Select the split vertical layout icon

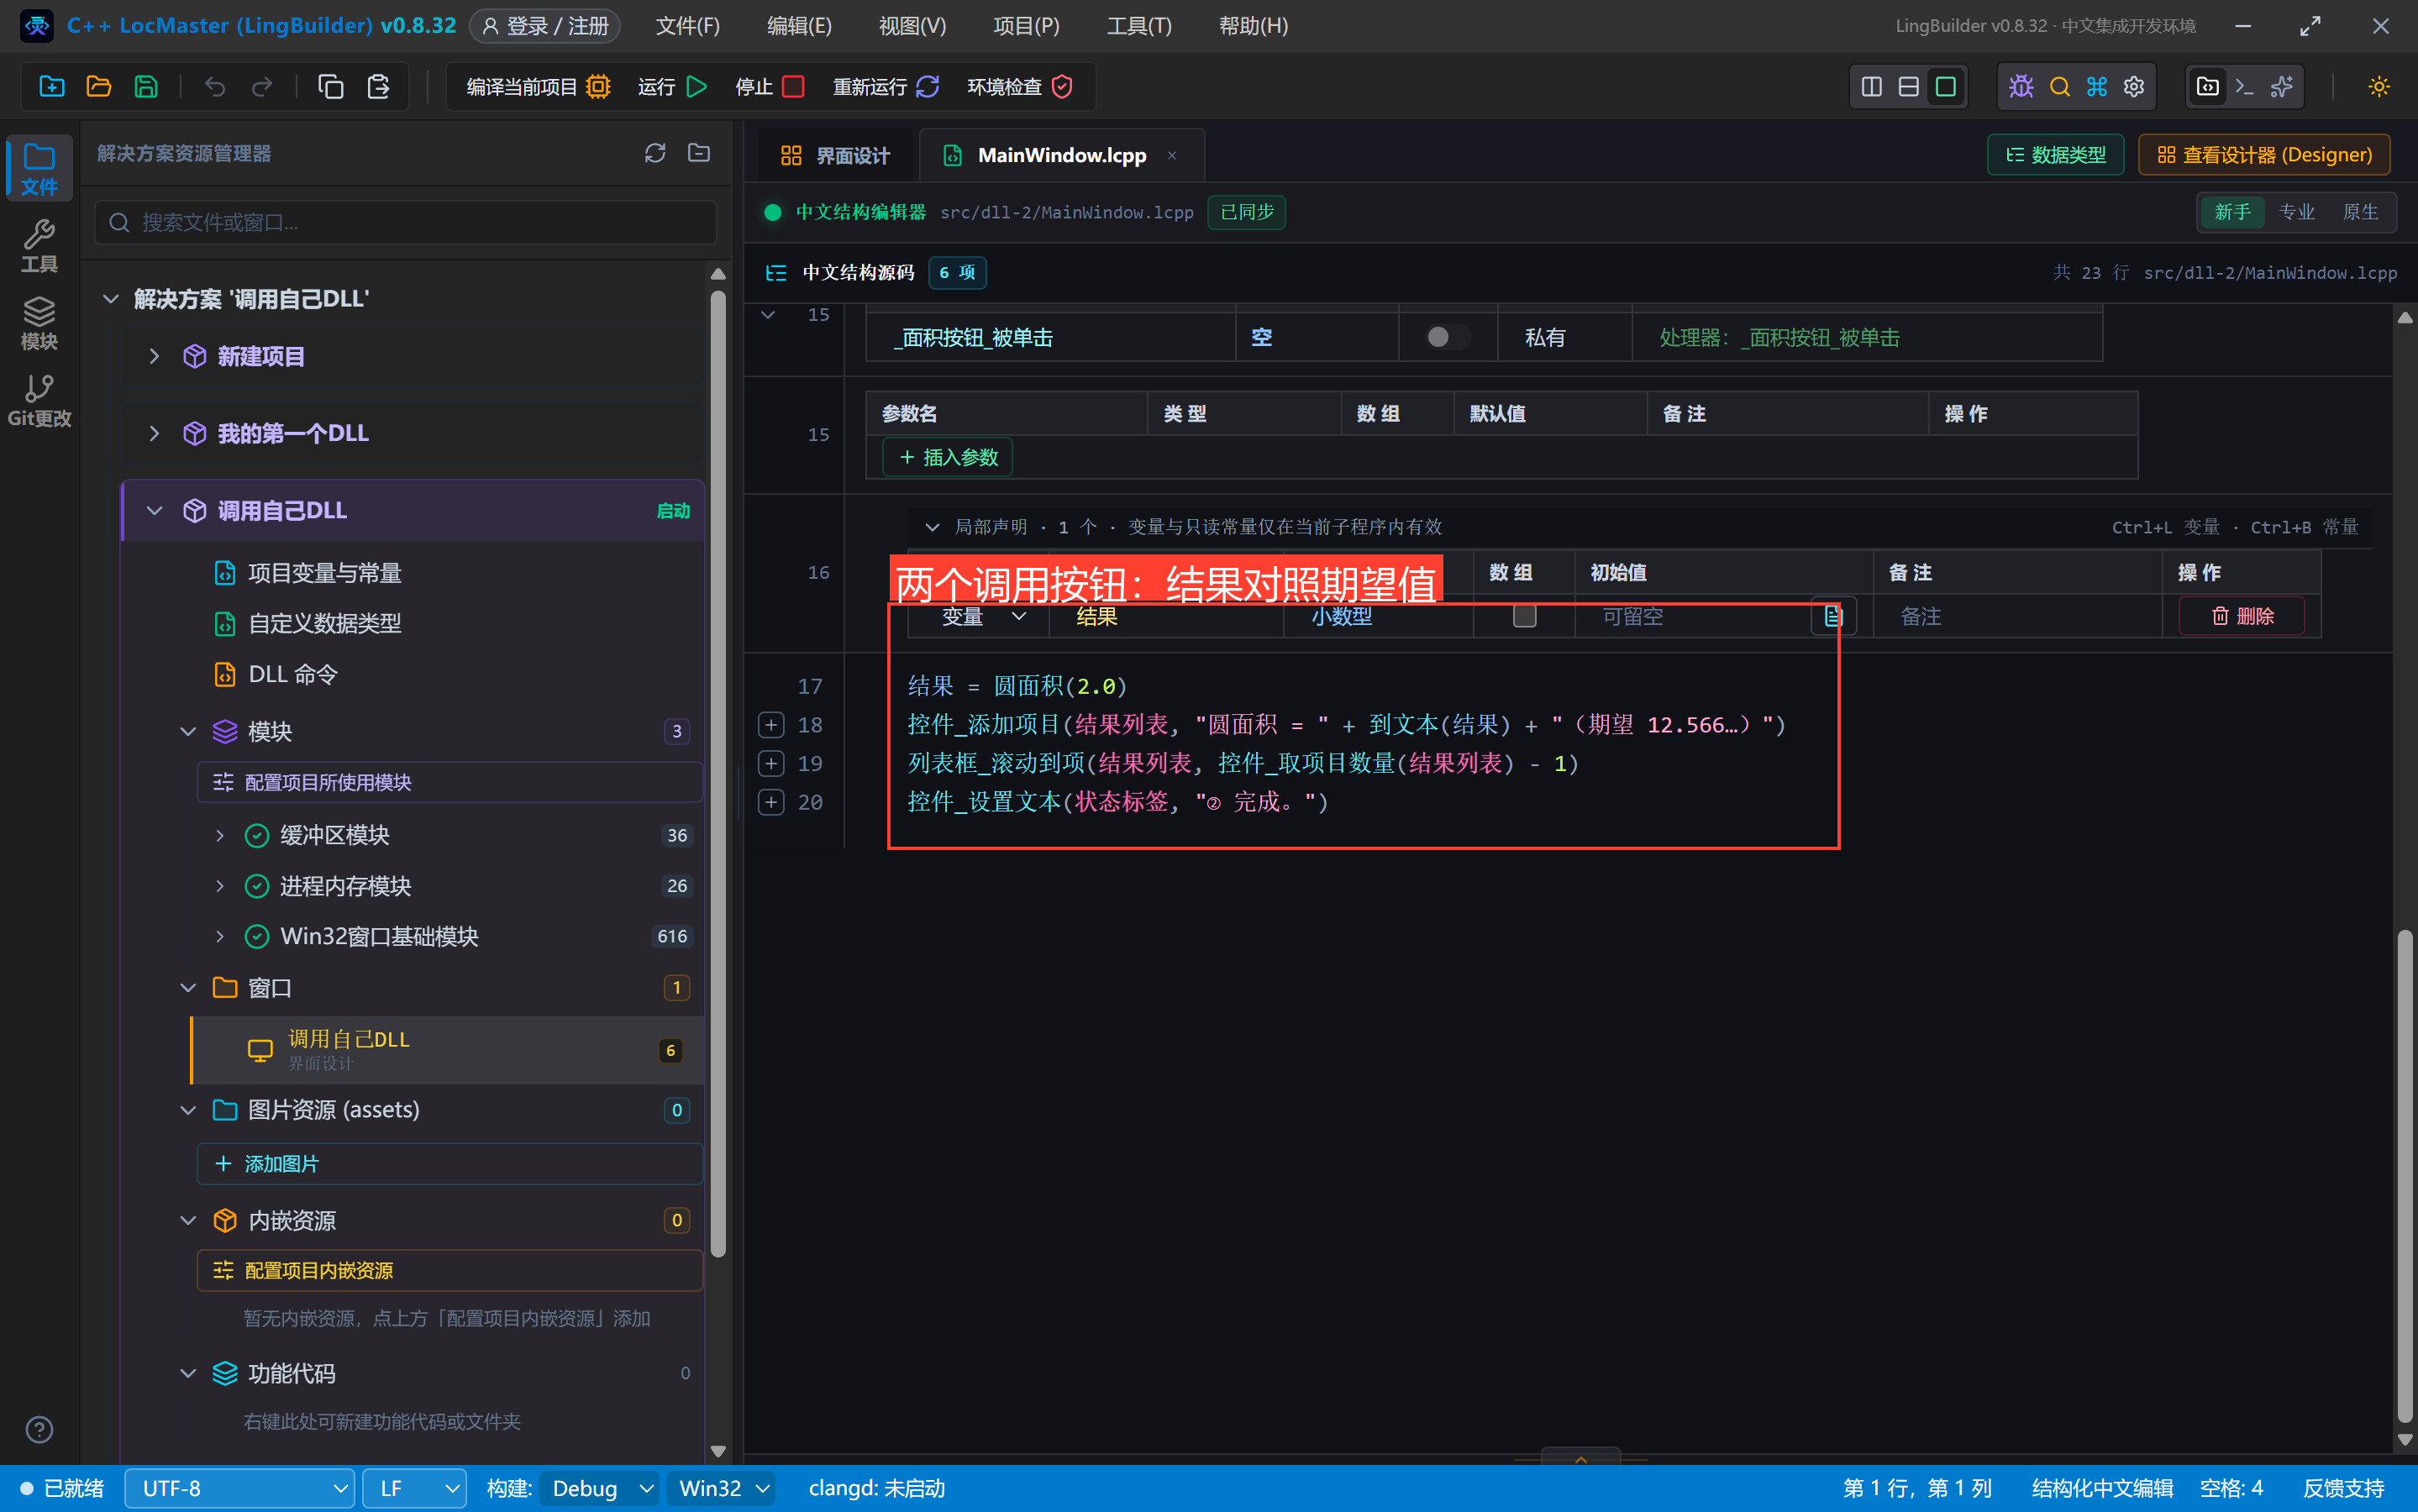click(1871, 87)
